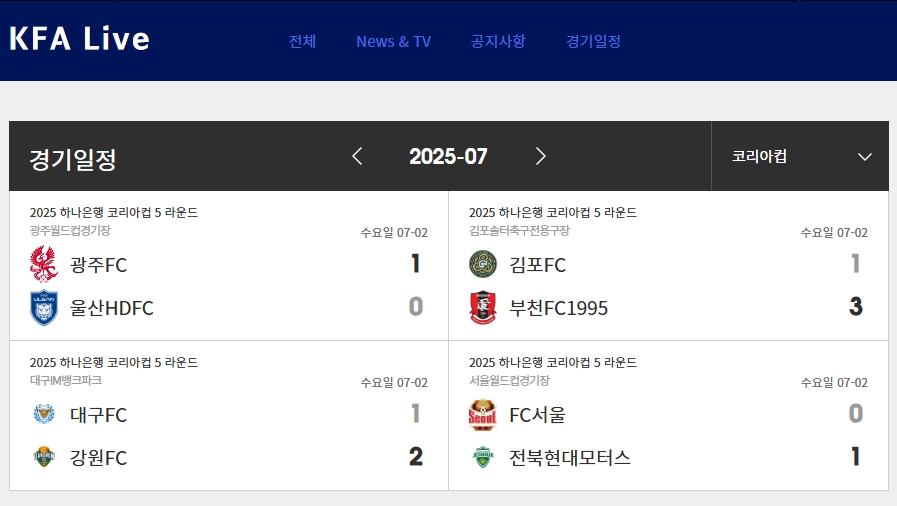Open the 광주FC vs 울산HDFC match
Viewport: 897px width, 506px height.
229,266
